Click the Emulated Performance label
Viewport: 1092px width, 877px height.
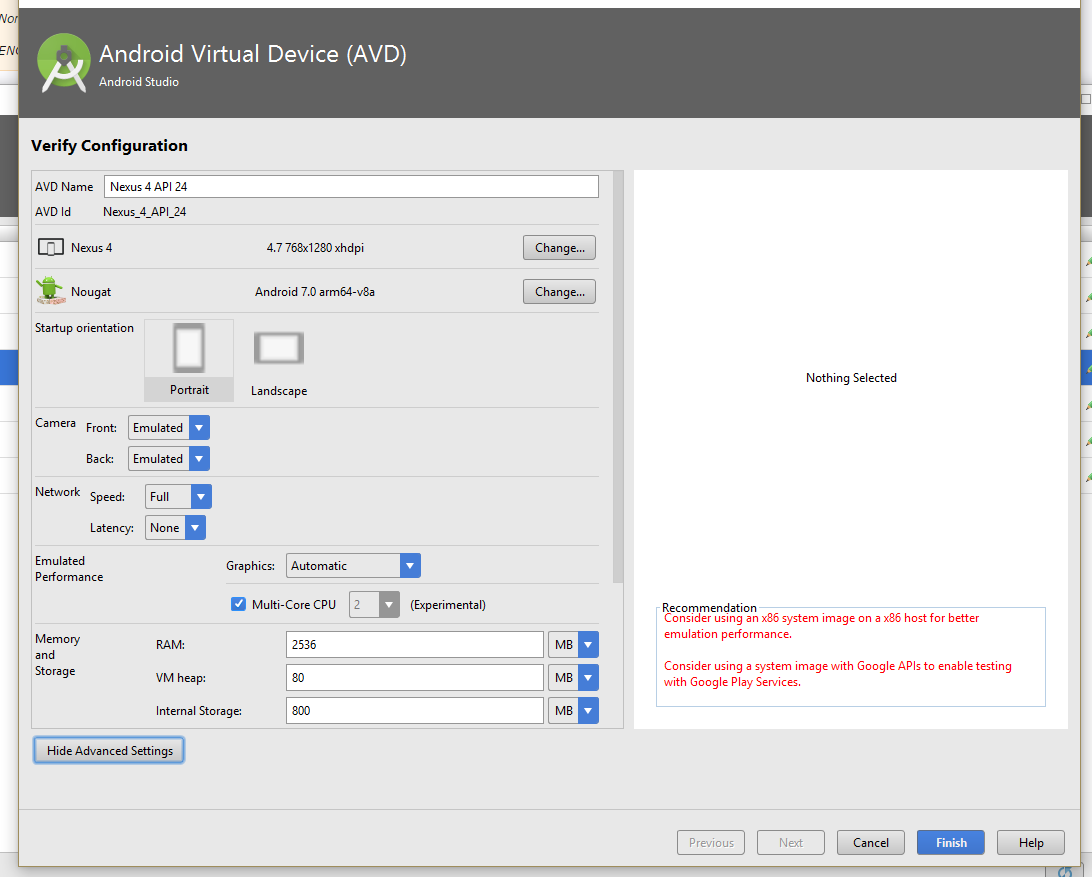[x=69, y=568]
